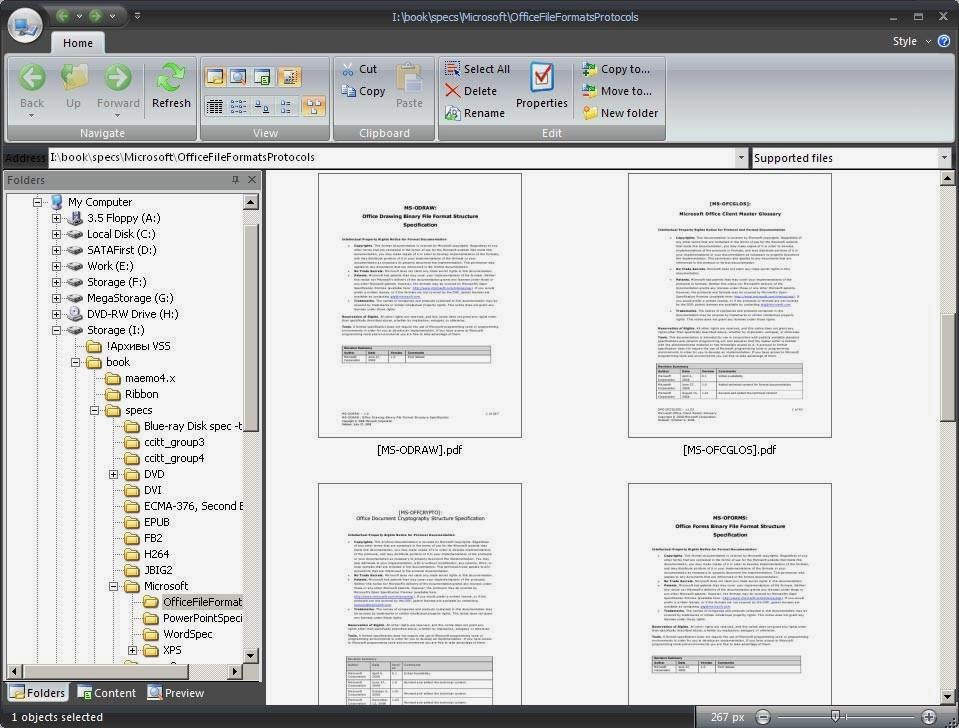Screen dimensions: 959x728
Task: Click the green Back arrow icon
Action: point(32,78)
